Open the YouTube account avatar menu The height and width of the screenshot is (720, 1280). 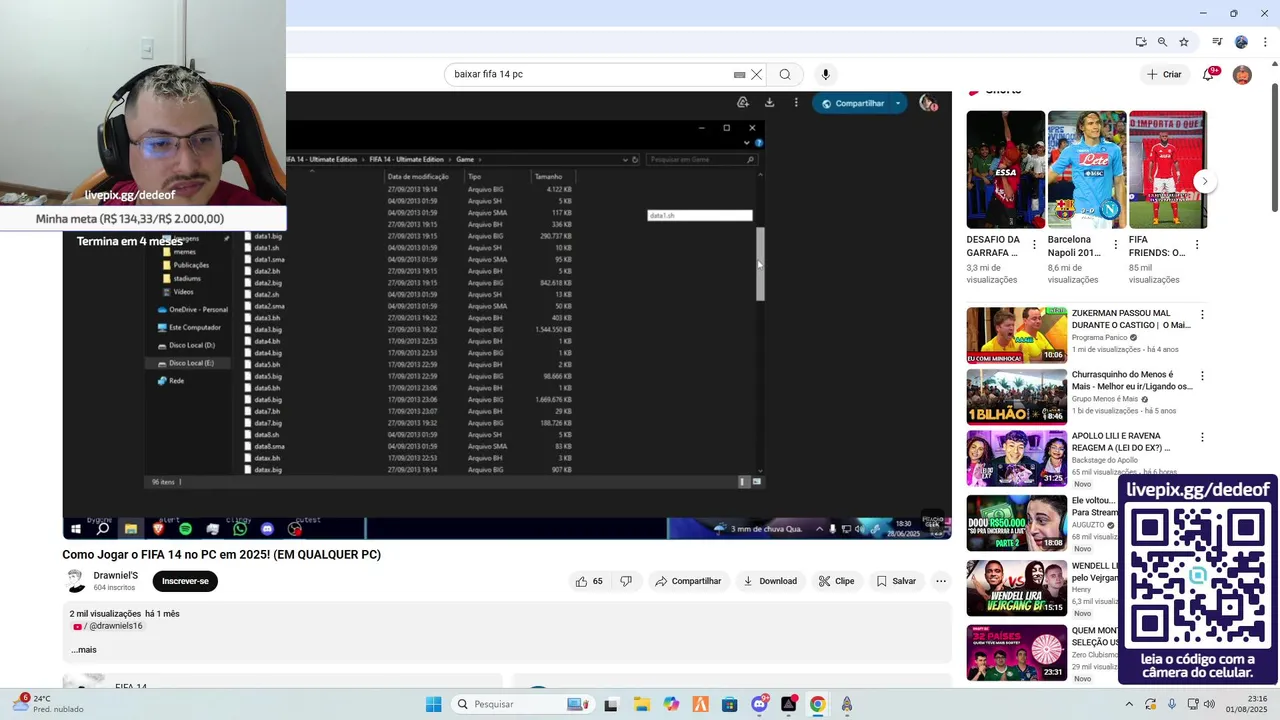point(1242,74)
